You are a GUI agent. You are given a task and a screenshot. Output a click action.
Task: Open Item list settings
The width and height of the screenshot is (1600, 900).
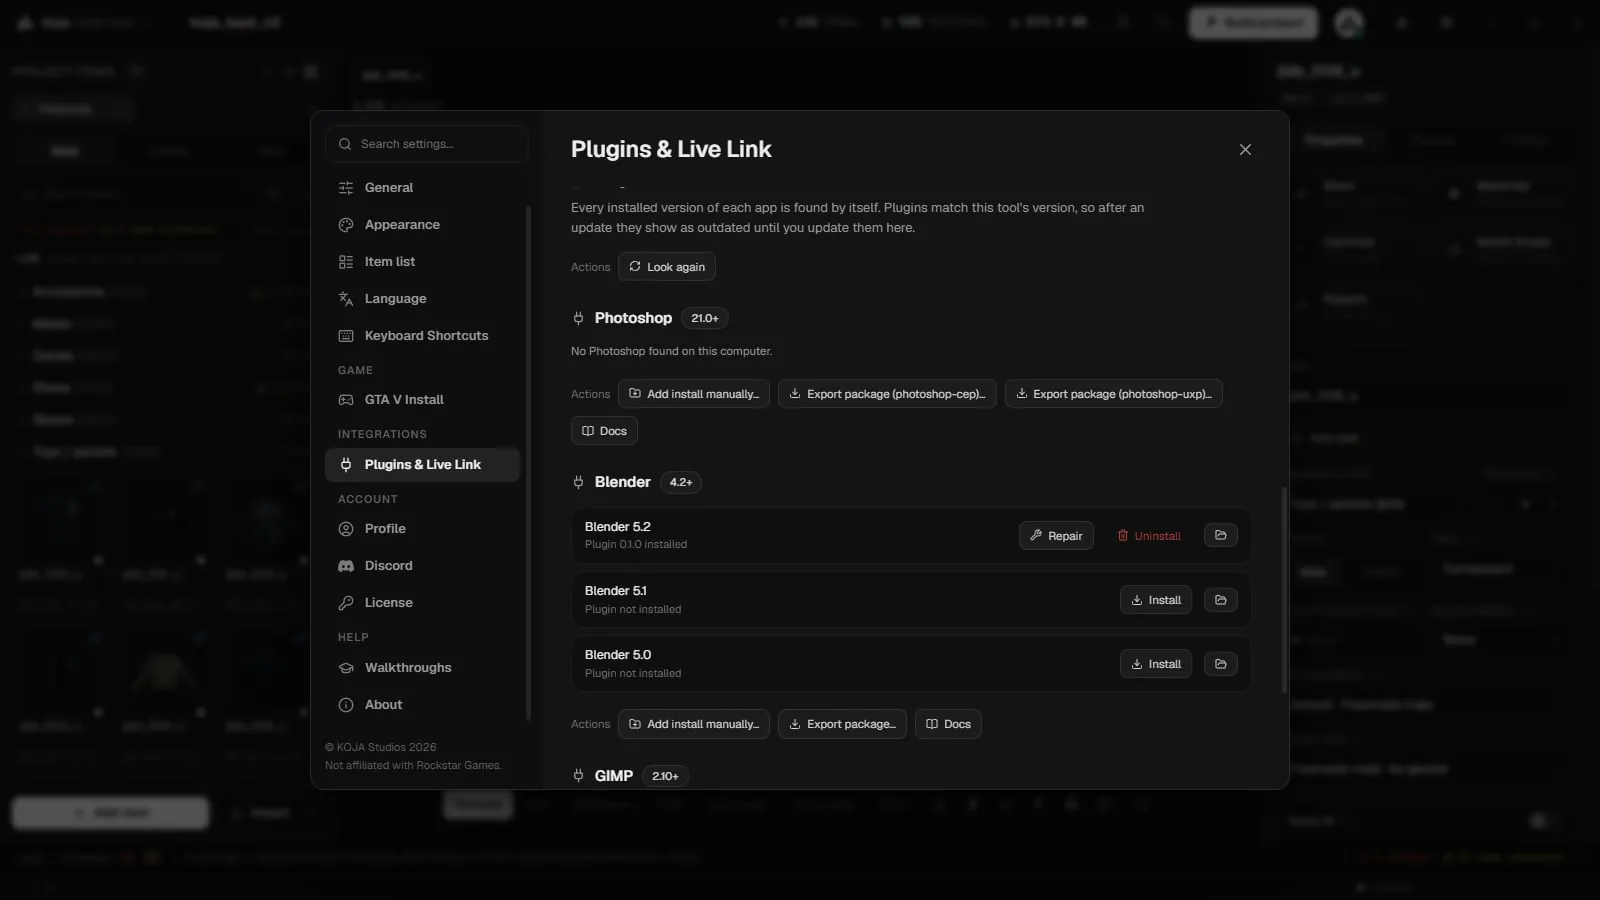[x=422, y=262]
